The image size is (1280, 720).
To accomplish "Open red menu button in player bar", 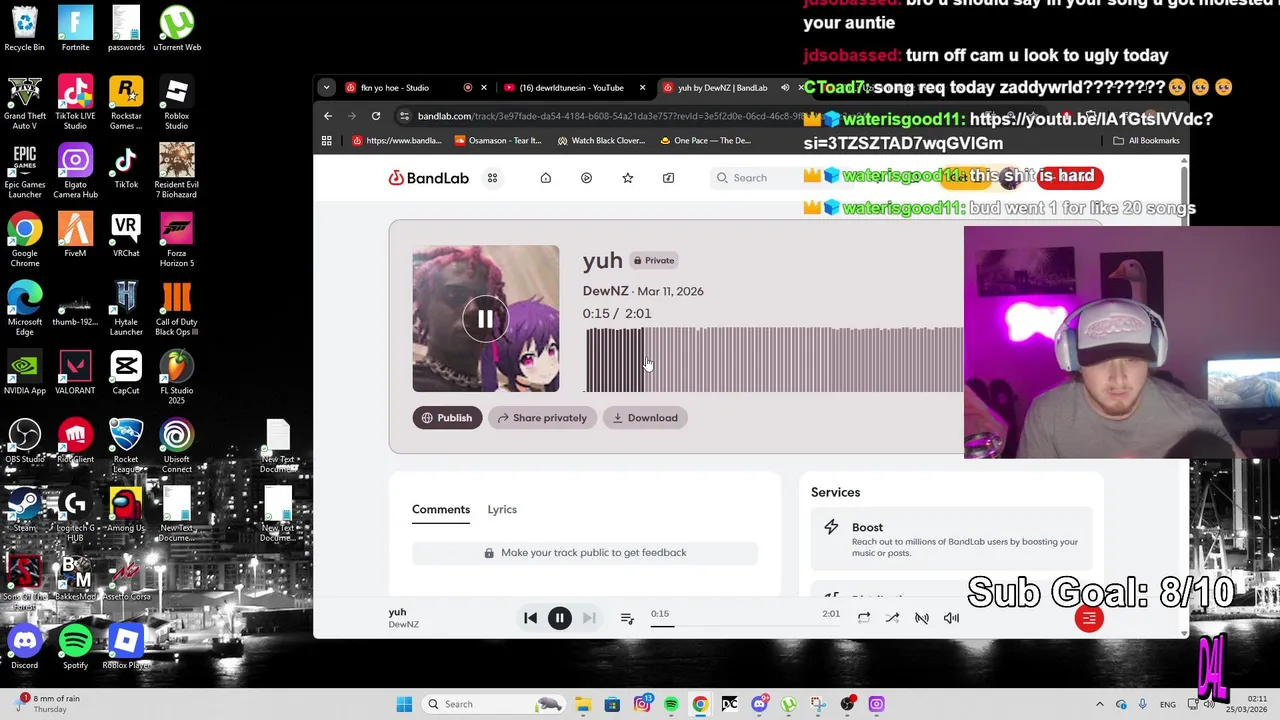I will coord(1089,619).
